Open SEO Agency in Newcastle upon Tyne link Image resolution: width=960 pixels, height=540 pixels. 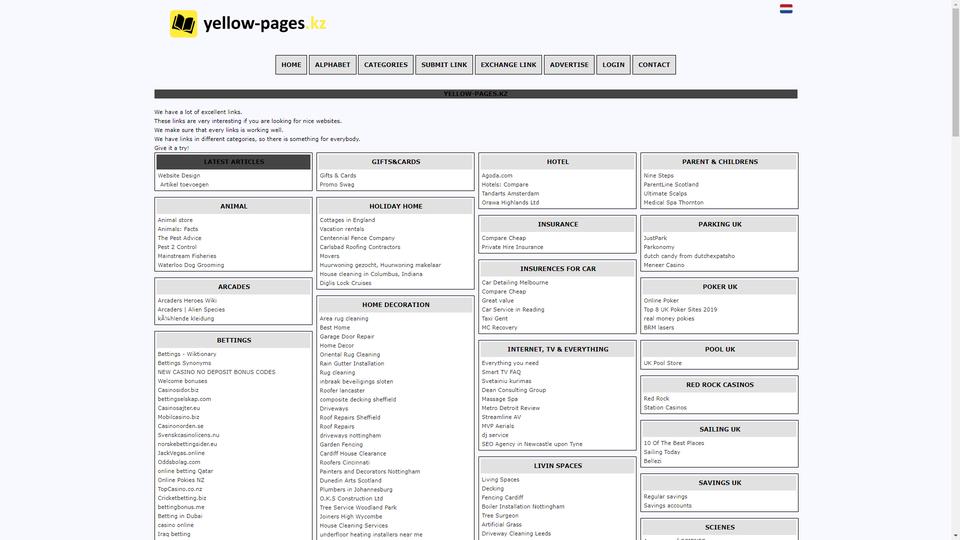(x=532, y=444)
